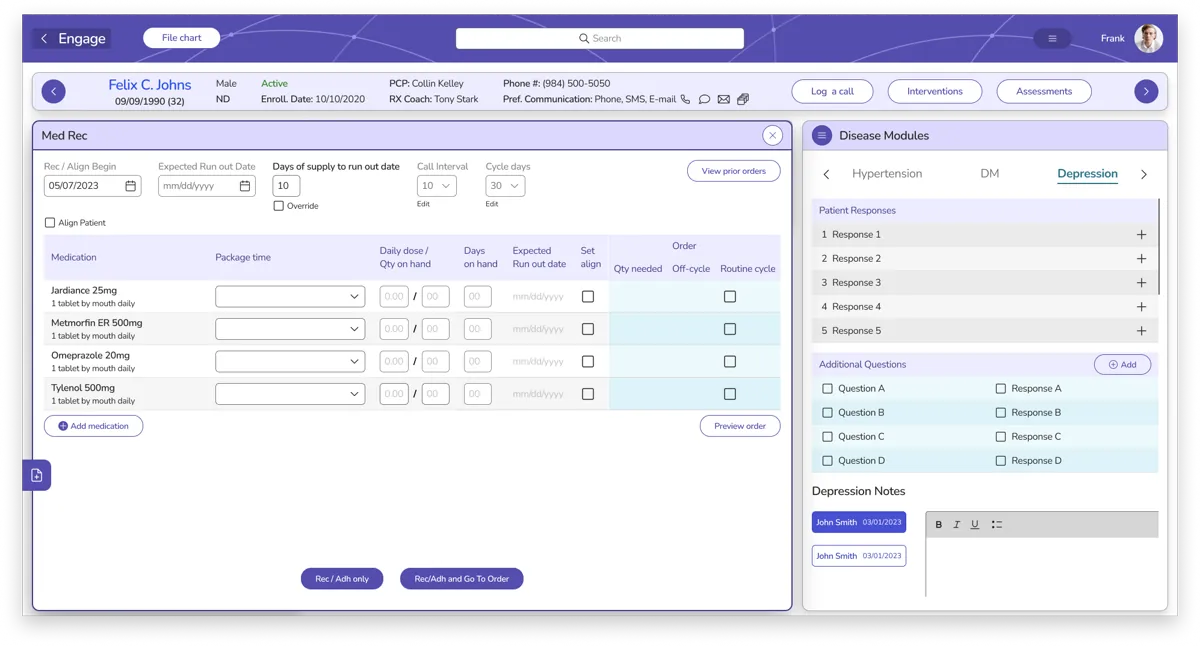1200x646 pixels.
Task: Open the Disease Modules menu icon
Action: click(822, 135)
